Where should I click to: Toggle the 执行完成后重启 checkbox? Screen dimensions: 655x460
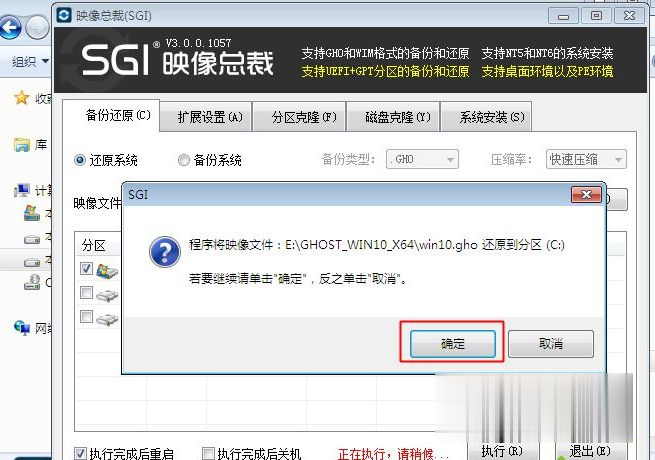tap(80, 453)
